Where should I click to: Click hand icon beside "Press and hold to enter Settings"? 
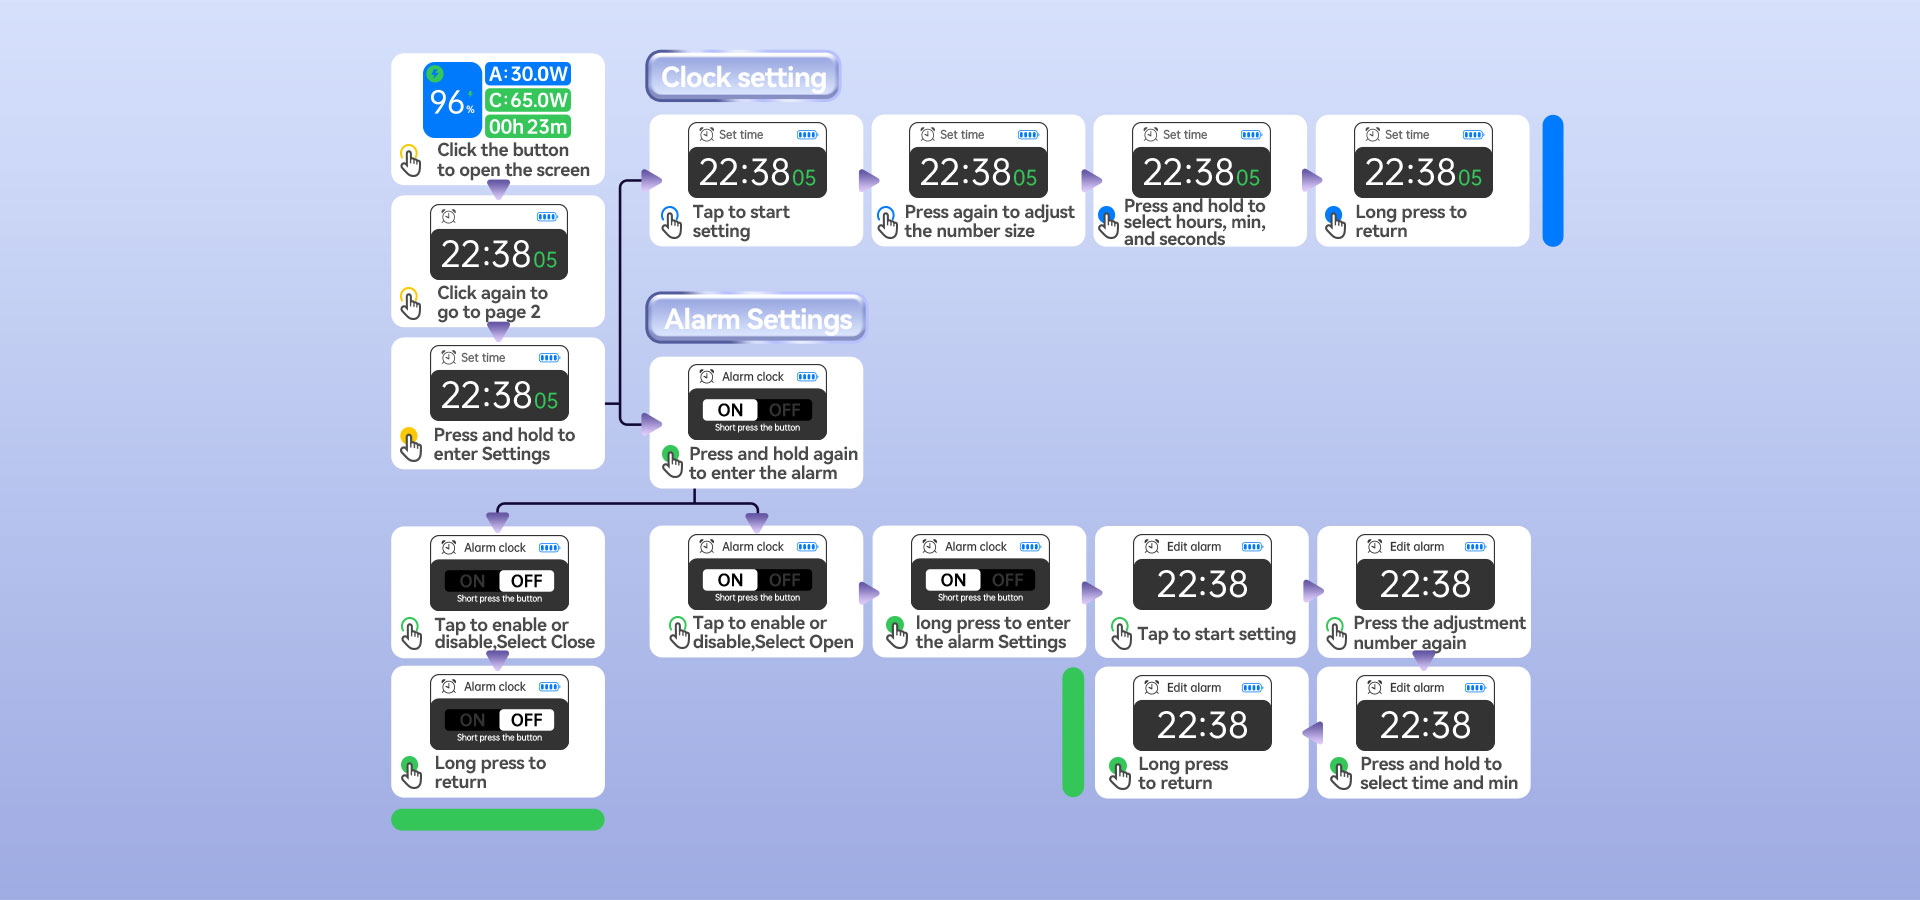[410, 444]
